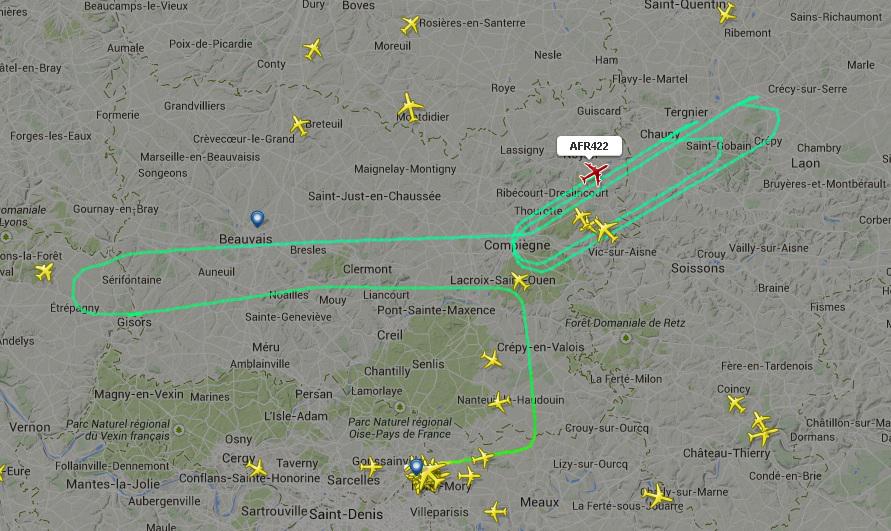Click the blue airport pin near Beauvais
This screenshot has height=531, width=891.
pos(257,219)
